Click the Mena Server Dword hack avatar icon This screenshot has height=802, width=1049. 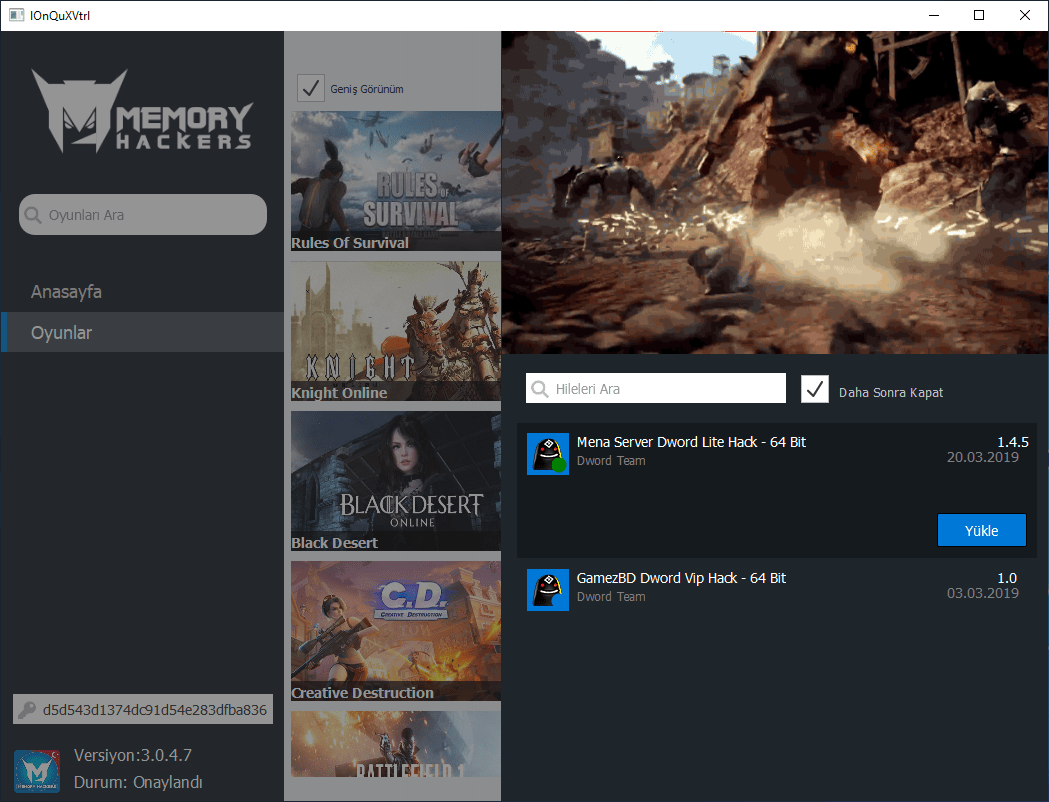click(548, 454)
